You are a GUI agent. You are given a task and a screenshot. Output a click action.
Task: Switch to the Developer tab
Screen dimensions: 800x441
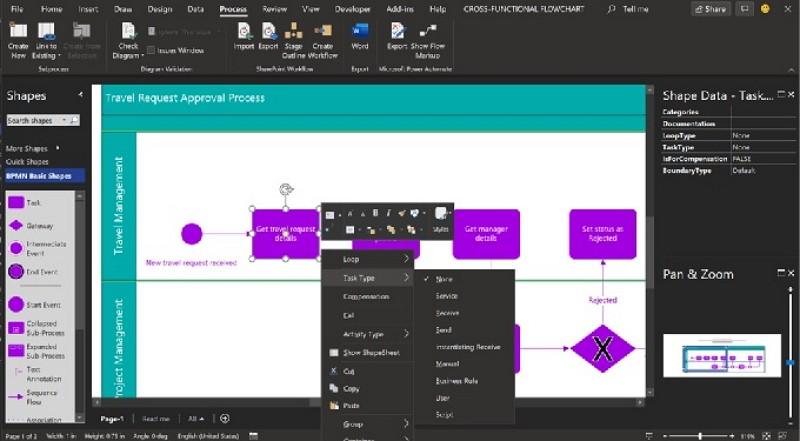[x=353, y=9]
